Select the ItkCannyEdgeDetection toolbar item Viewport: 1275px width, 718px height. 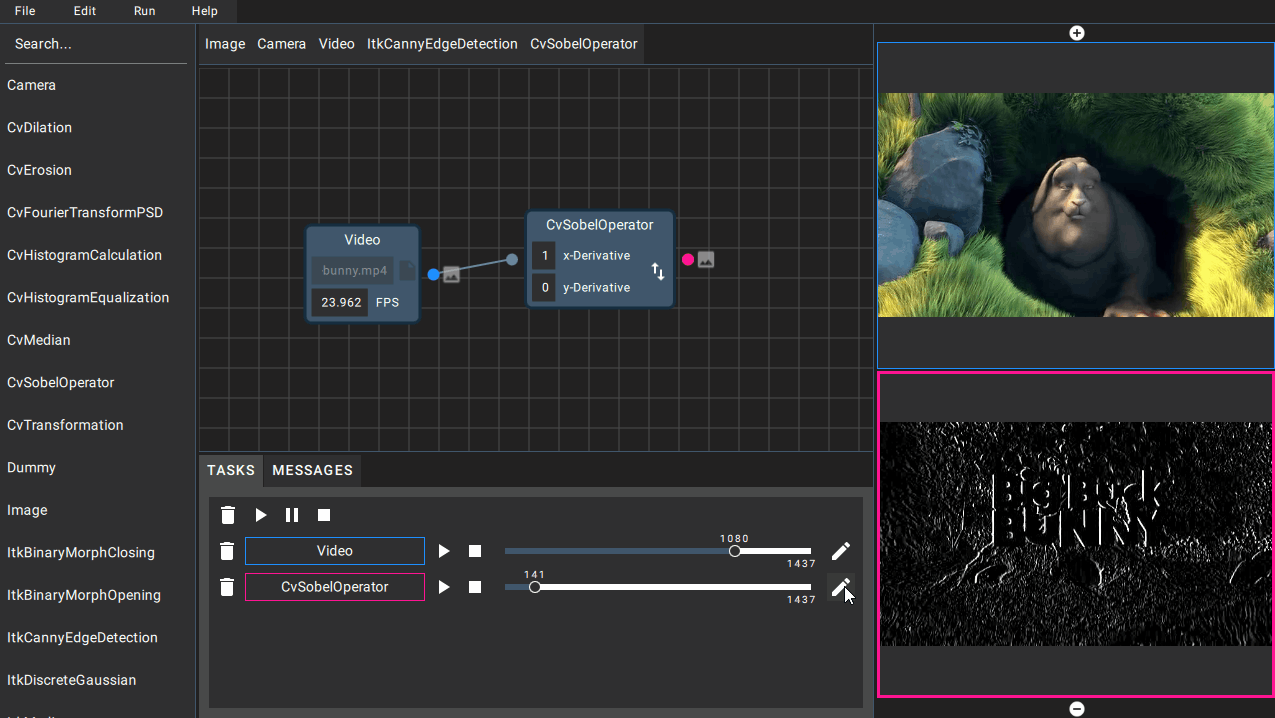pyautogui.click(x=442, y=44)
